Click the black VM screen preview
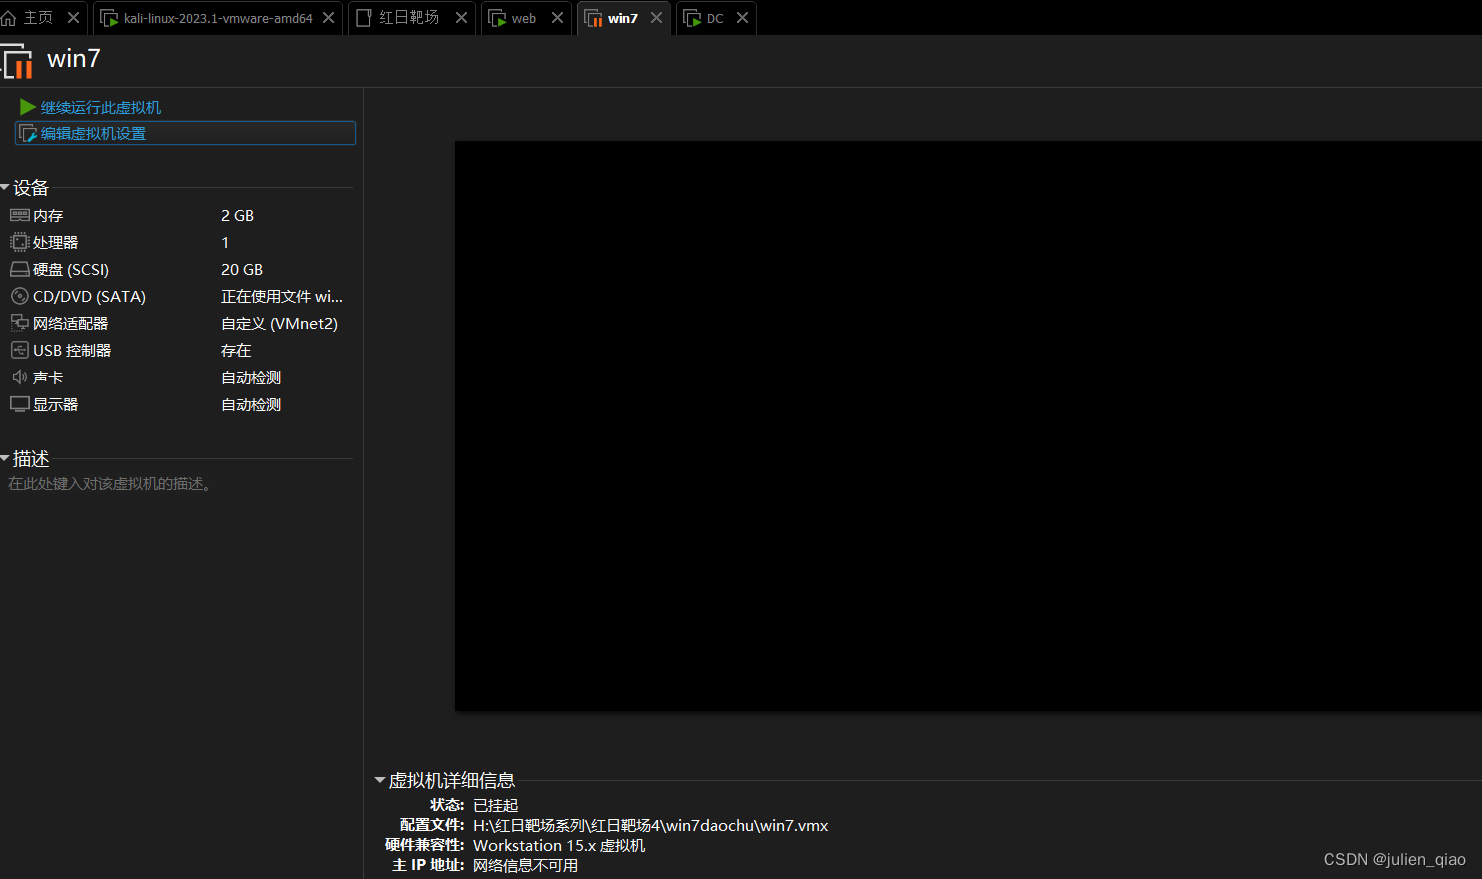 point(968,426)
